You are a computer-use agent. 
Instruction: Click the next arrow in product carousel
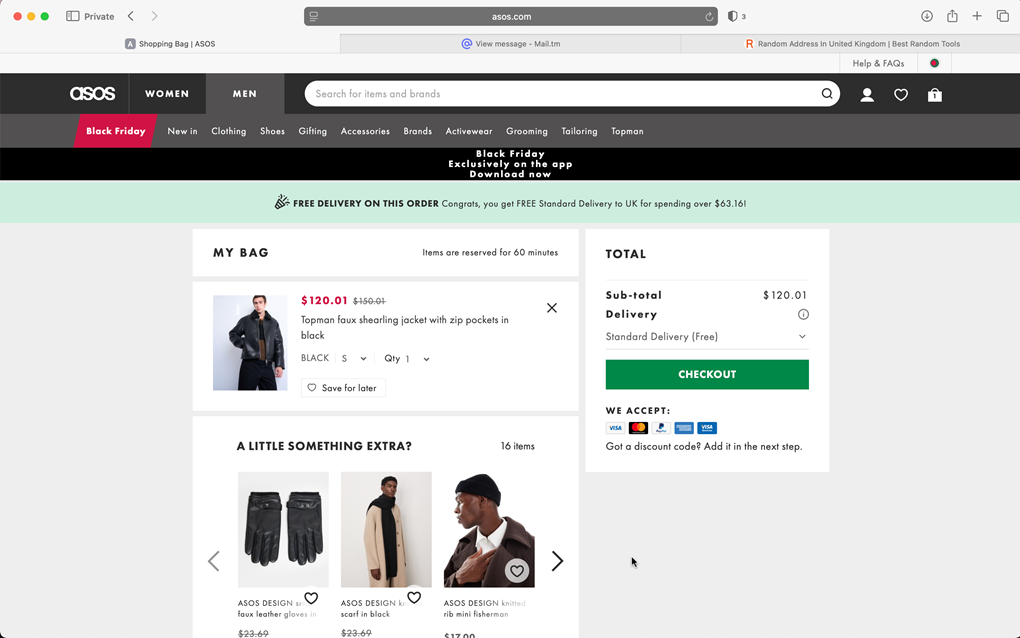click(x=557, y=561)
